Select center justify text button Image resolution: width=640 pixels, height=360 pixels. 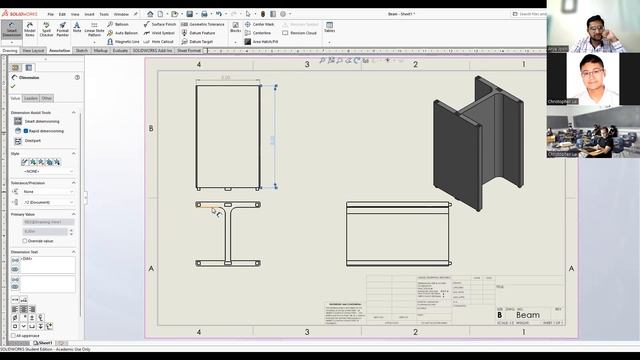pos(24,309)
